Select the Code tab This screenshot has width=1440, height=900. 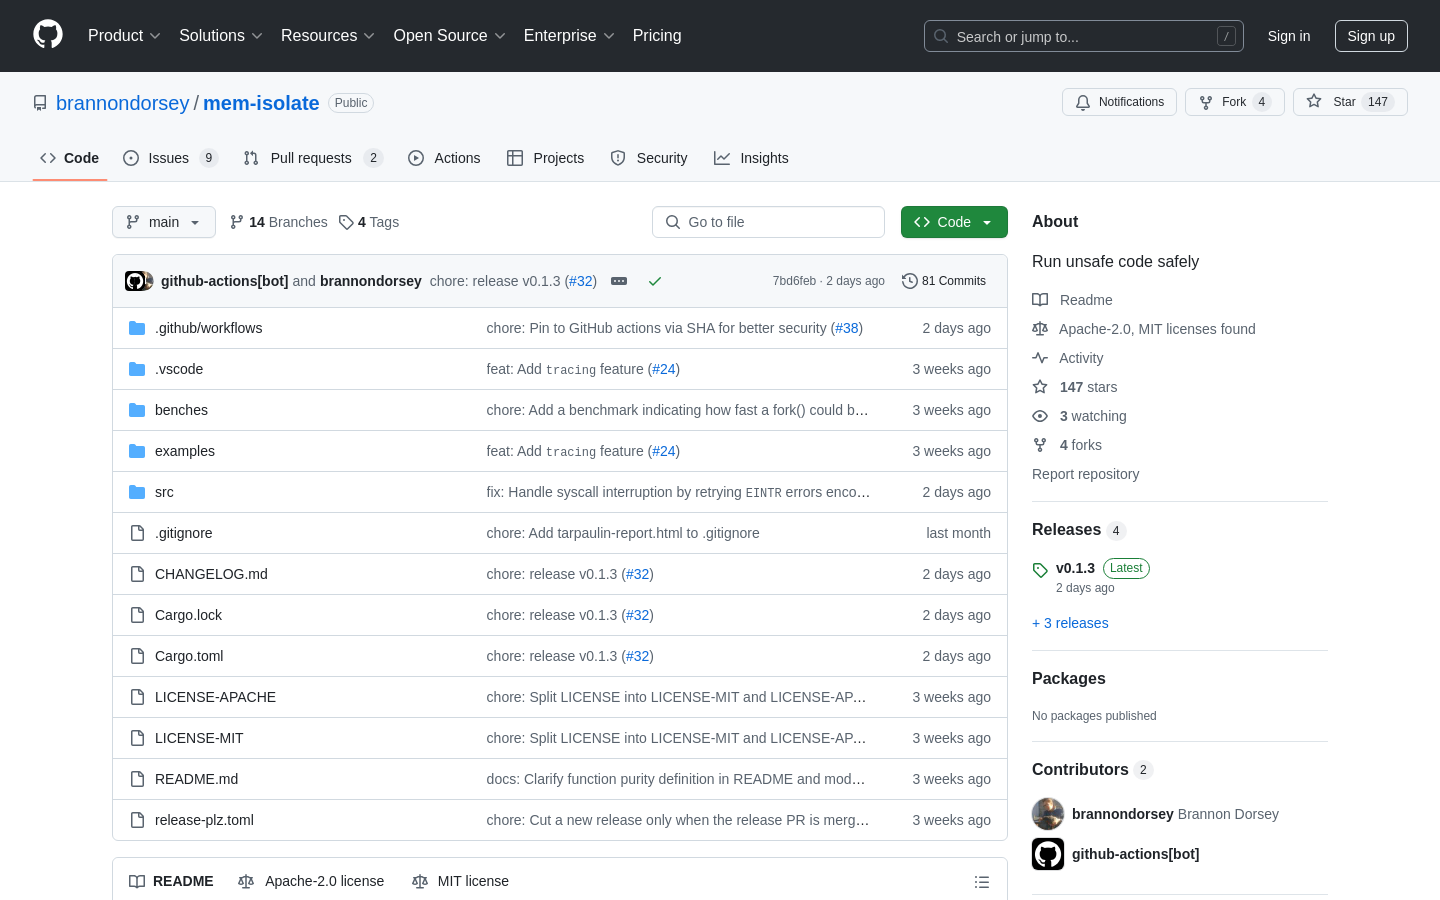(69, 158)
